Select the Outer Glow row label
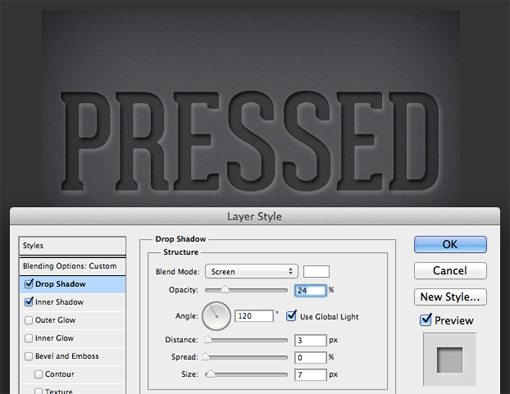This screenshot has height=394, width=510. pyautogui.click(x=55, y=320)
